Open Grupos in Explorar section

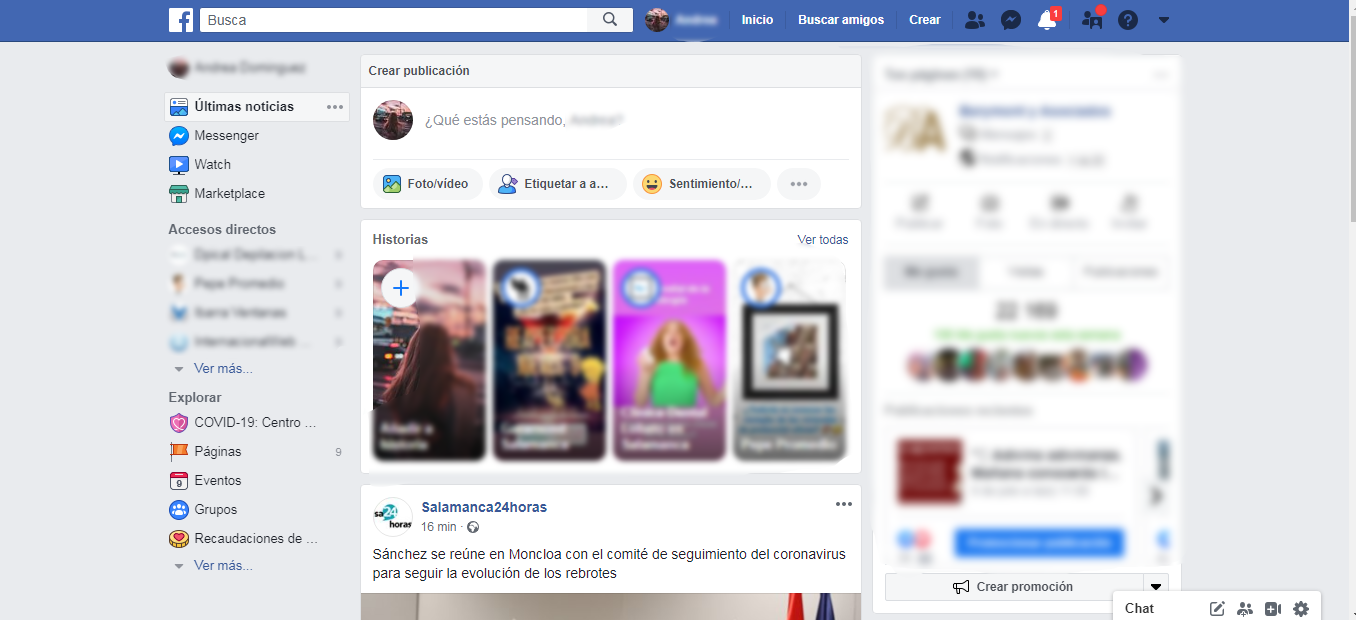click(x=215, y=509)
